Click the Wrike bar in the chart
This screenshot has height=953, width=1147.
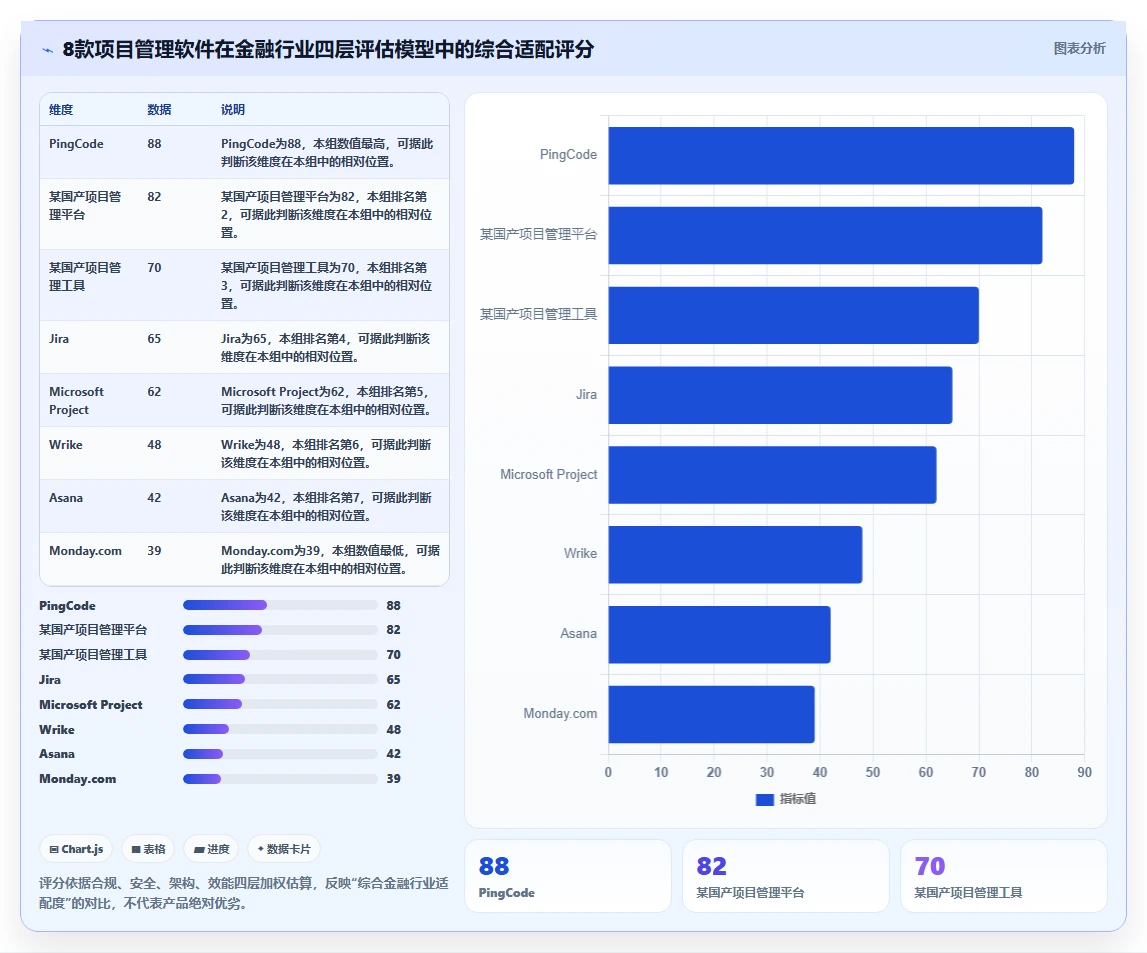tap(735, 554)
